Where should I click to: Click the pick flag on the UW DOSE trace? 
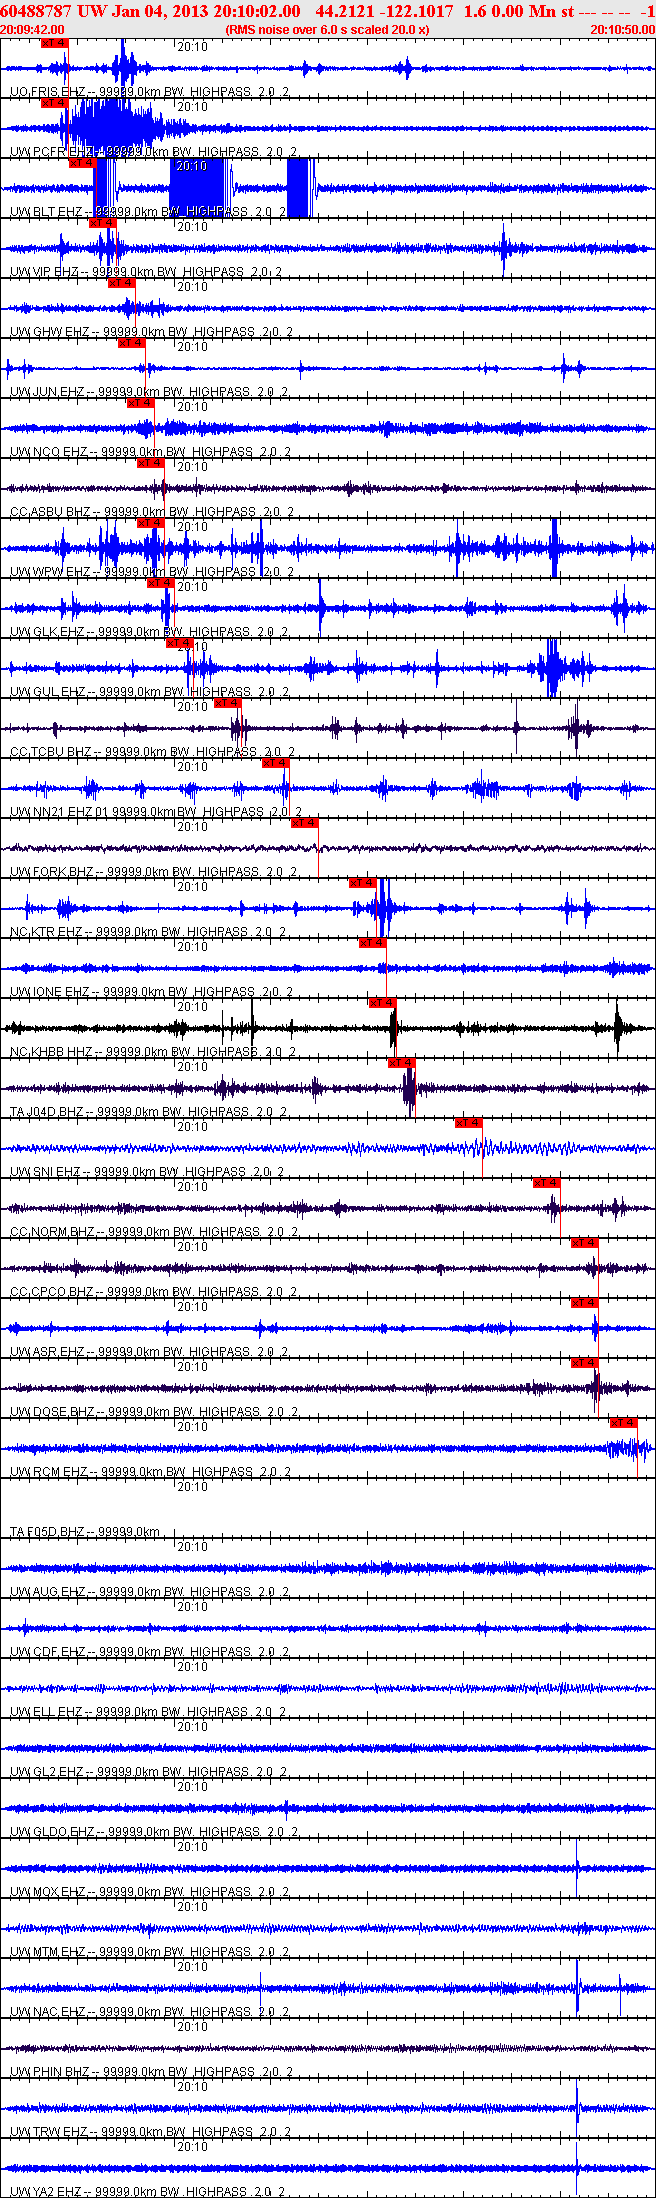click(584, 1363)
